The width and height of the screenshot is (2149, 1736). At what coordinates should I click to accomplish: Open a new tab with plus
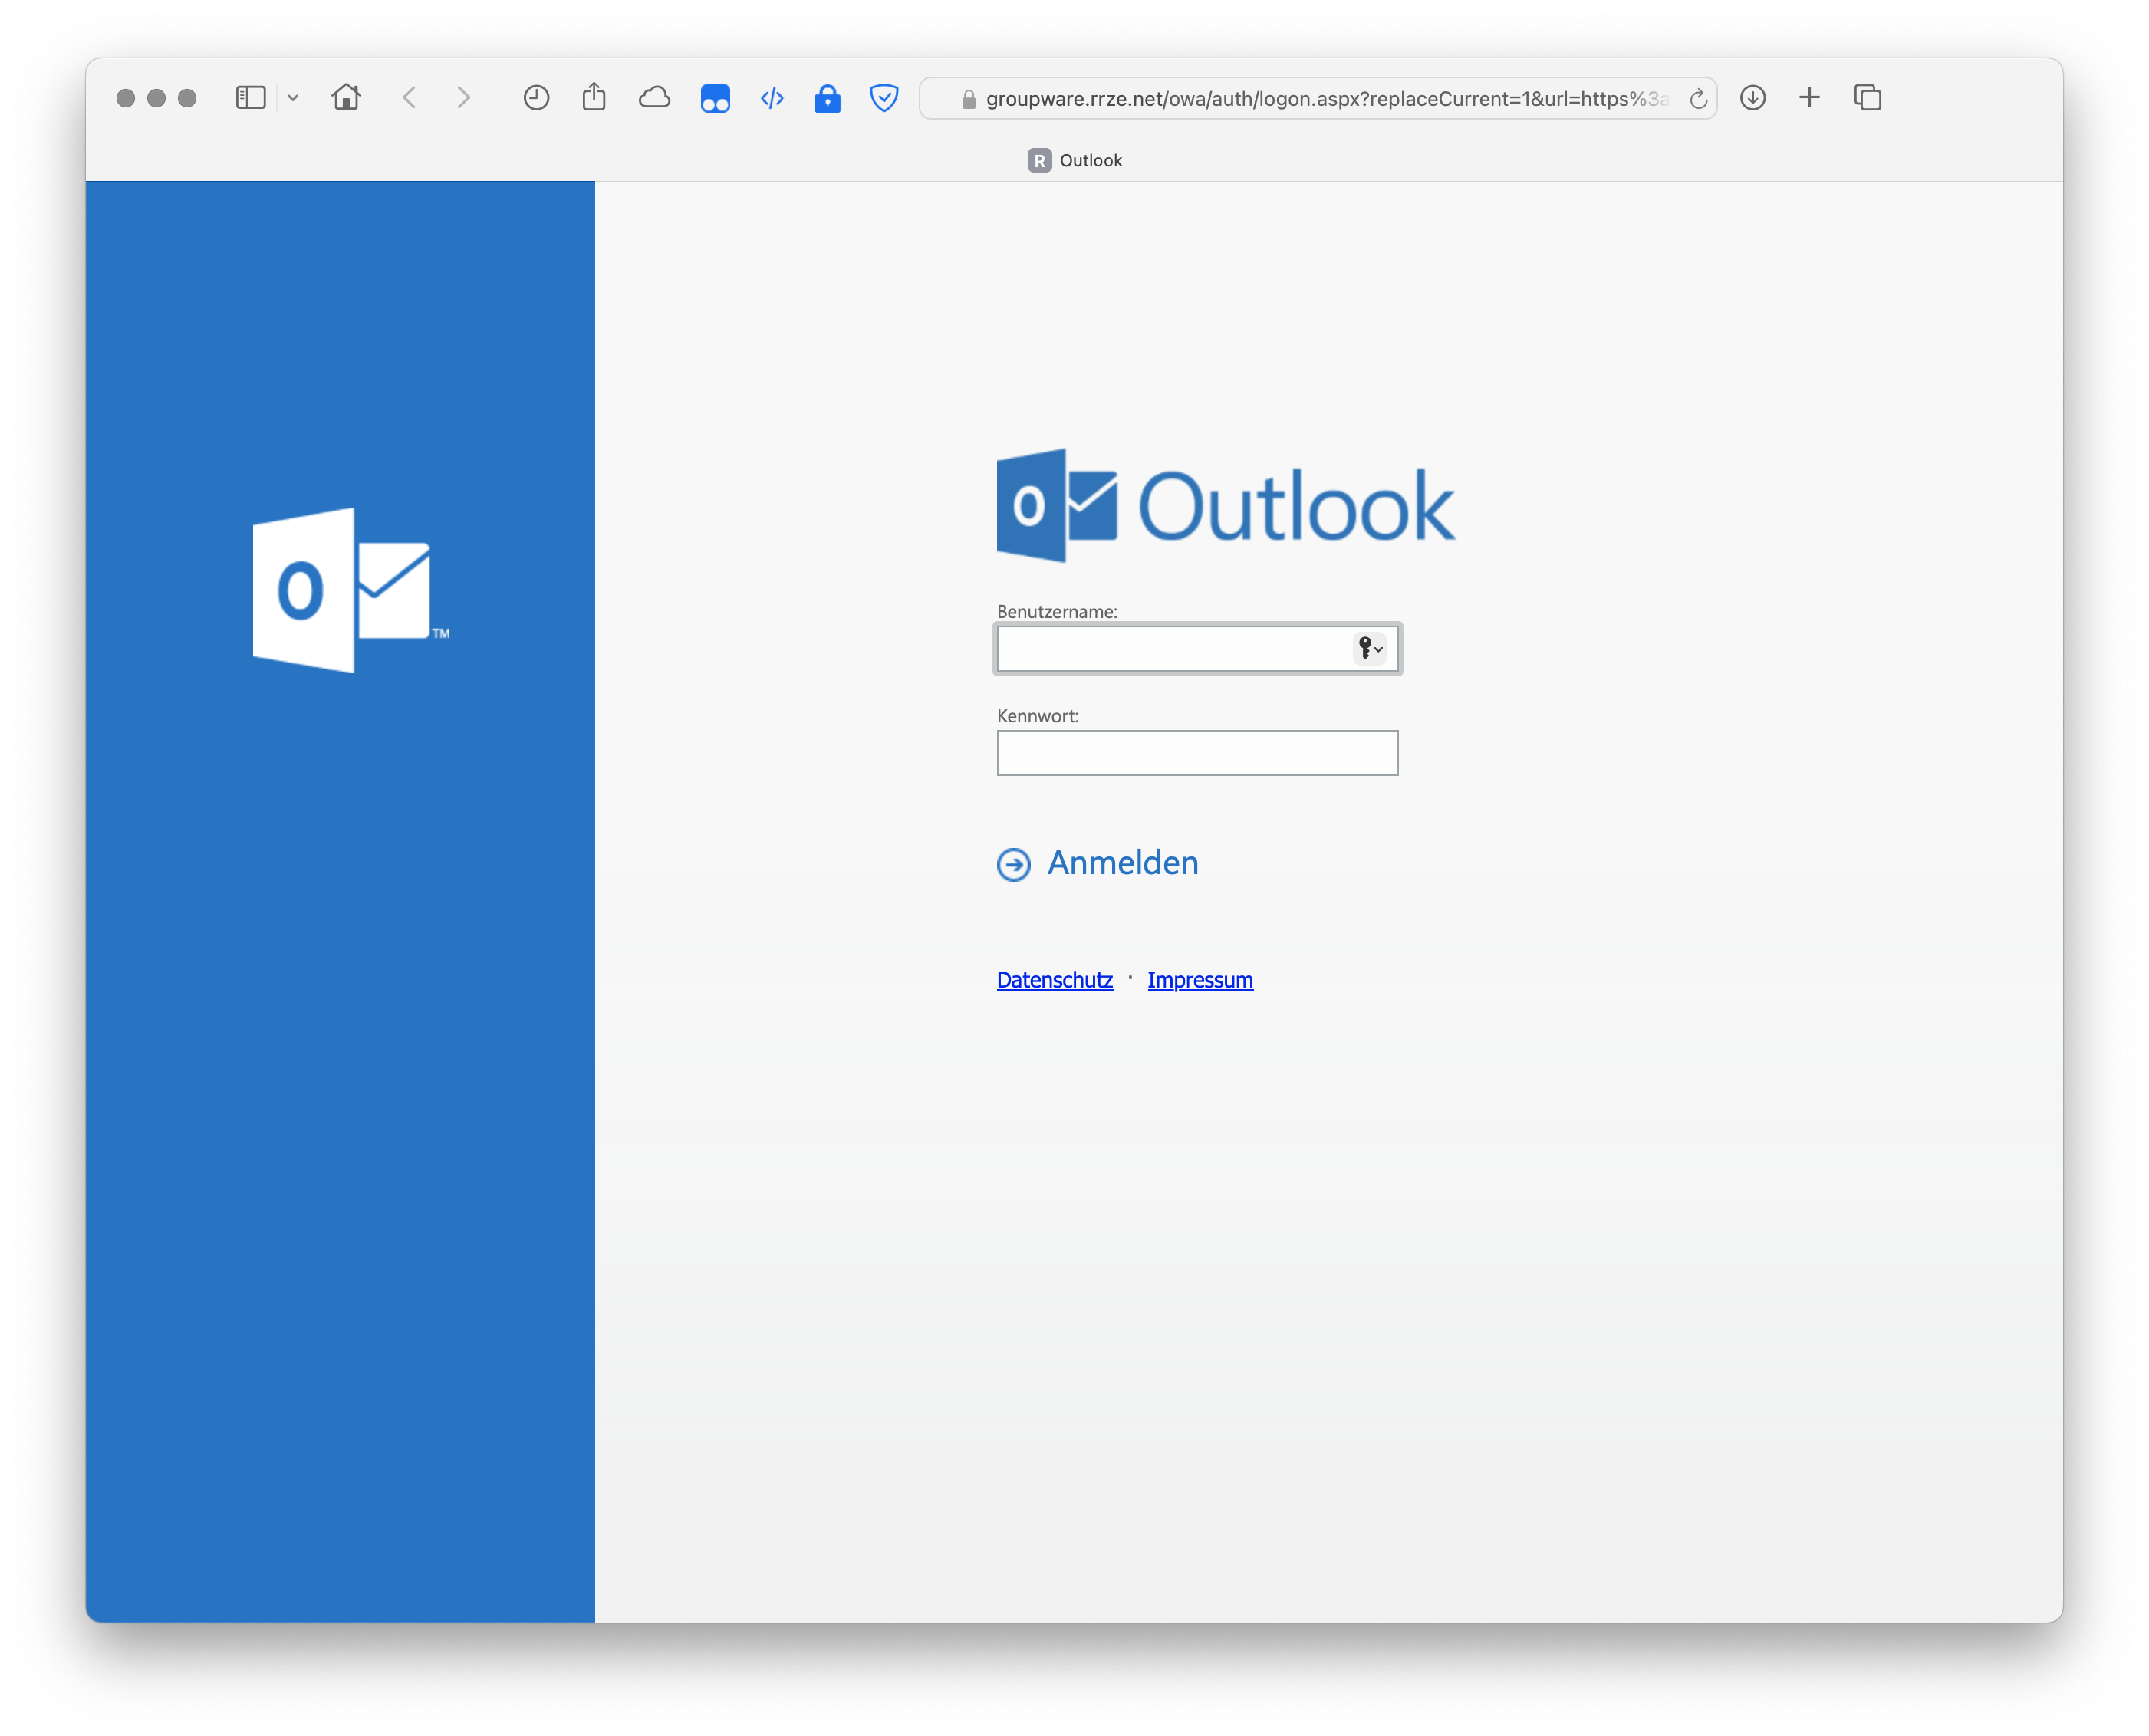1809,98
